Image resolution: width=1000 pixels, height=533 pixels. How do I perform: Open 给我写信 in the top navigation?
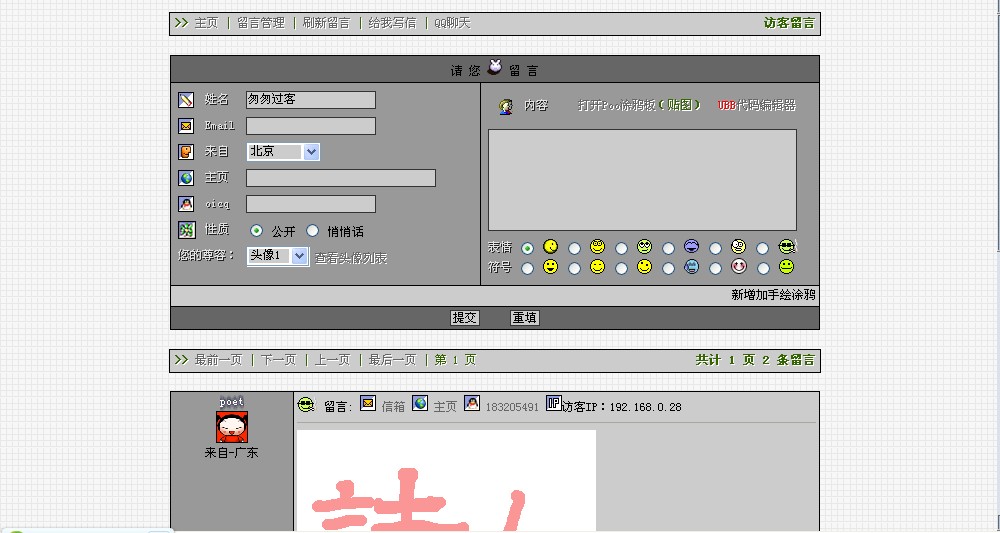tap(392, 23)
